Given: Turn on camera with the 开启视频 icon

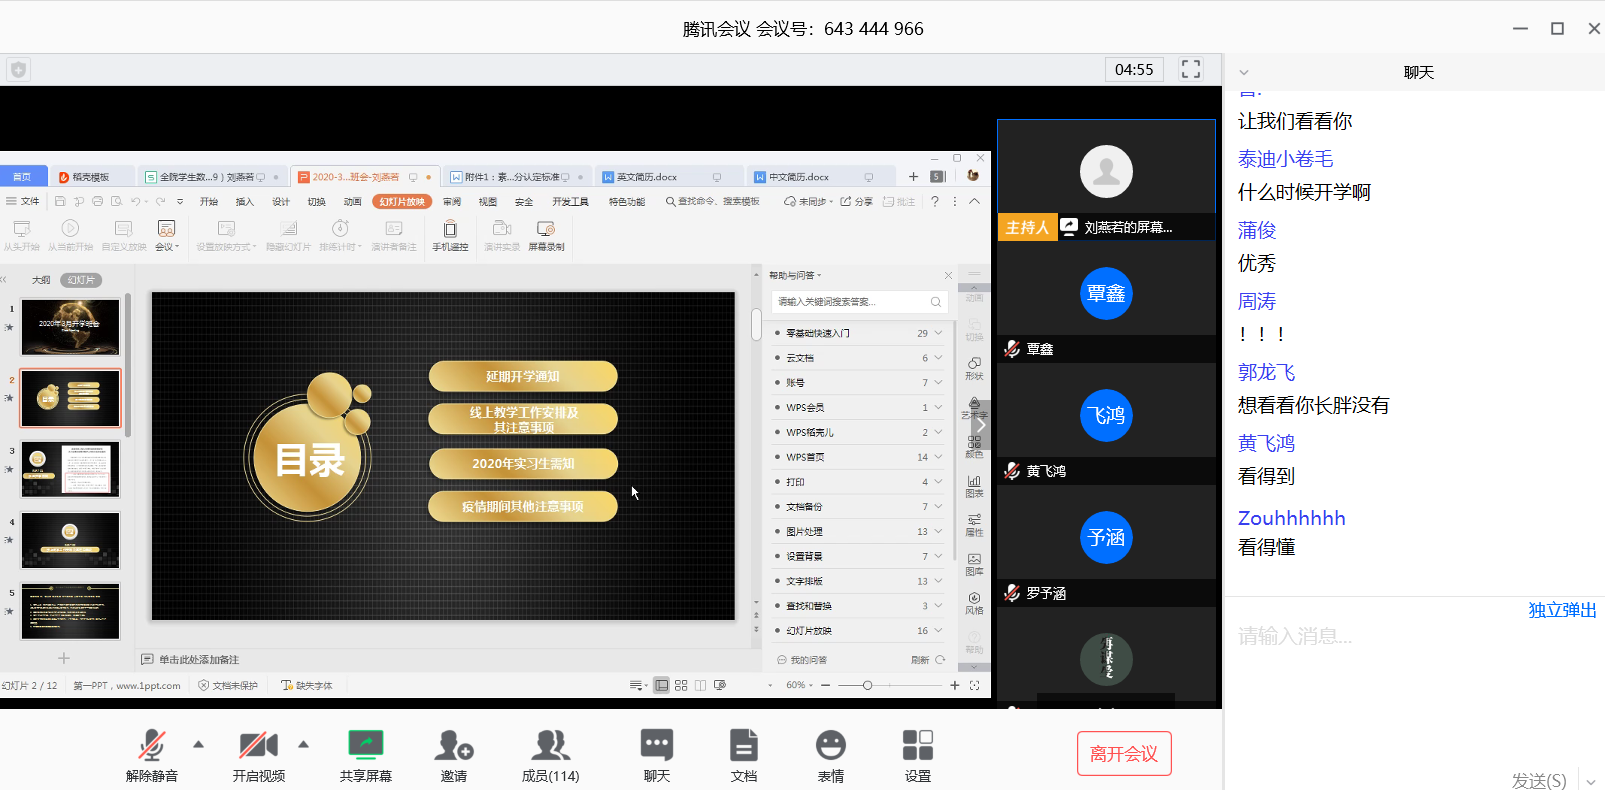Looking at the screenshot, I should [x=258, y=745].
